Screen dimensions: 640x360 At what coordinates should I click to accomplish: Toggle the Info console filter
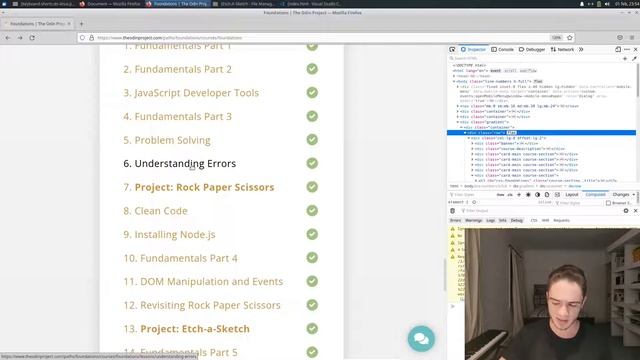point(502,220)
